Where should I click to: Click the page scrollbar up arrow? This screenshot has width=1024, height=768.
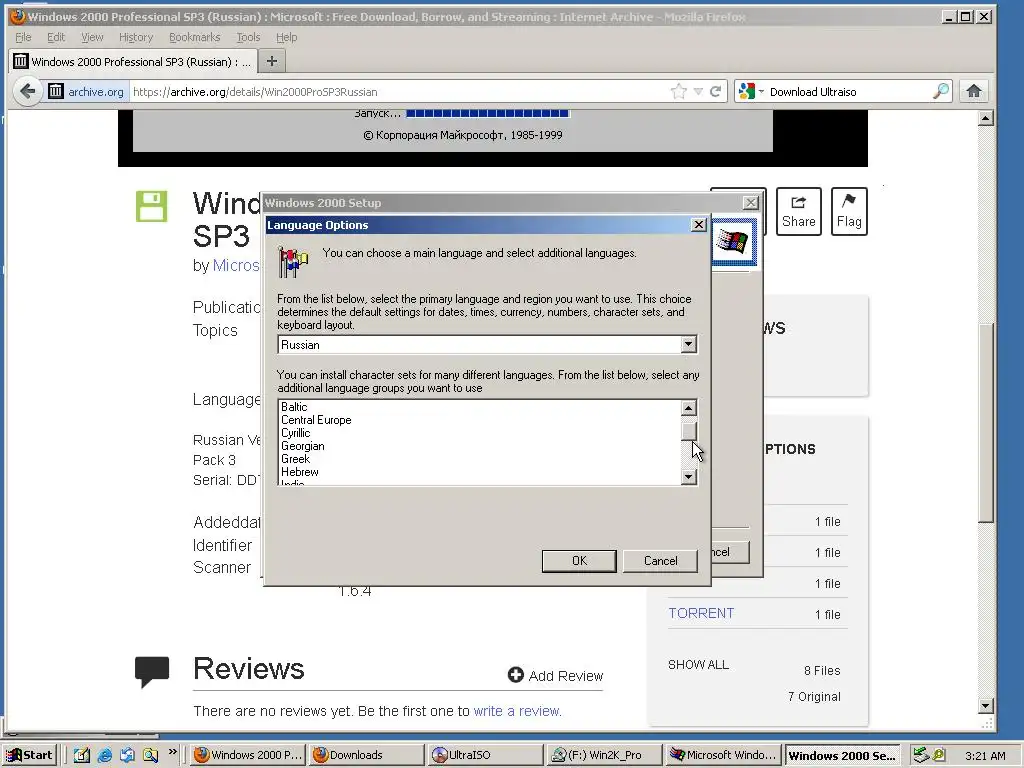pyautogui.click(x=986, y=118)
